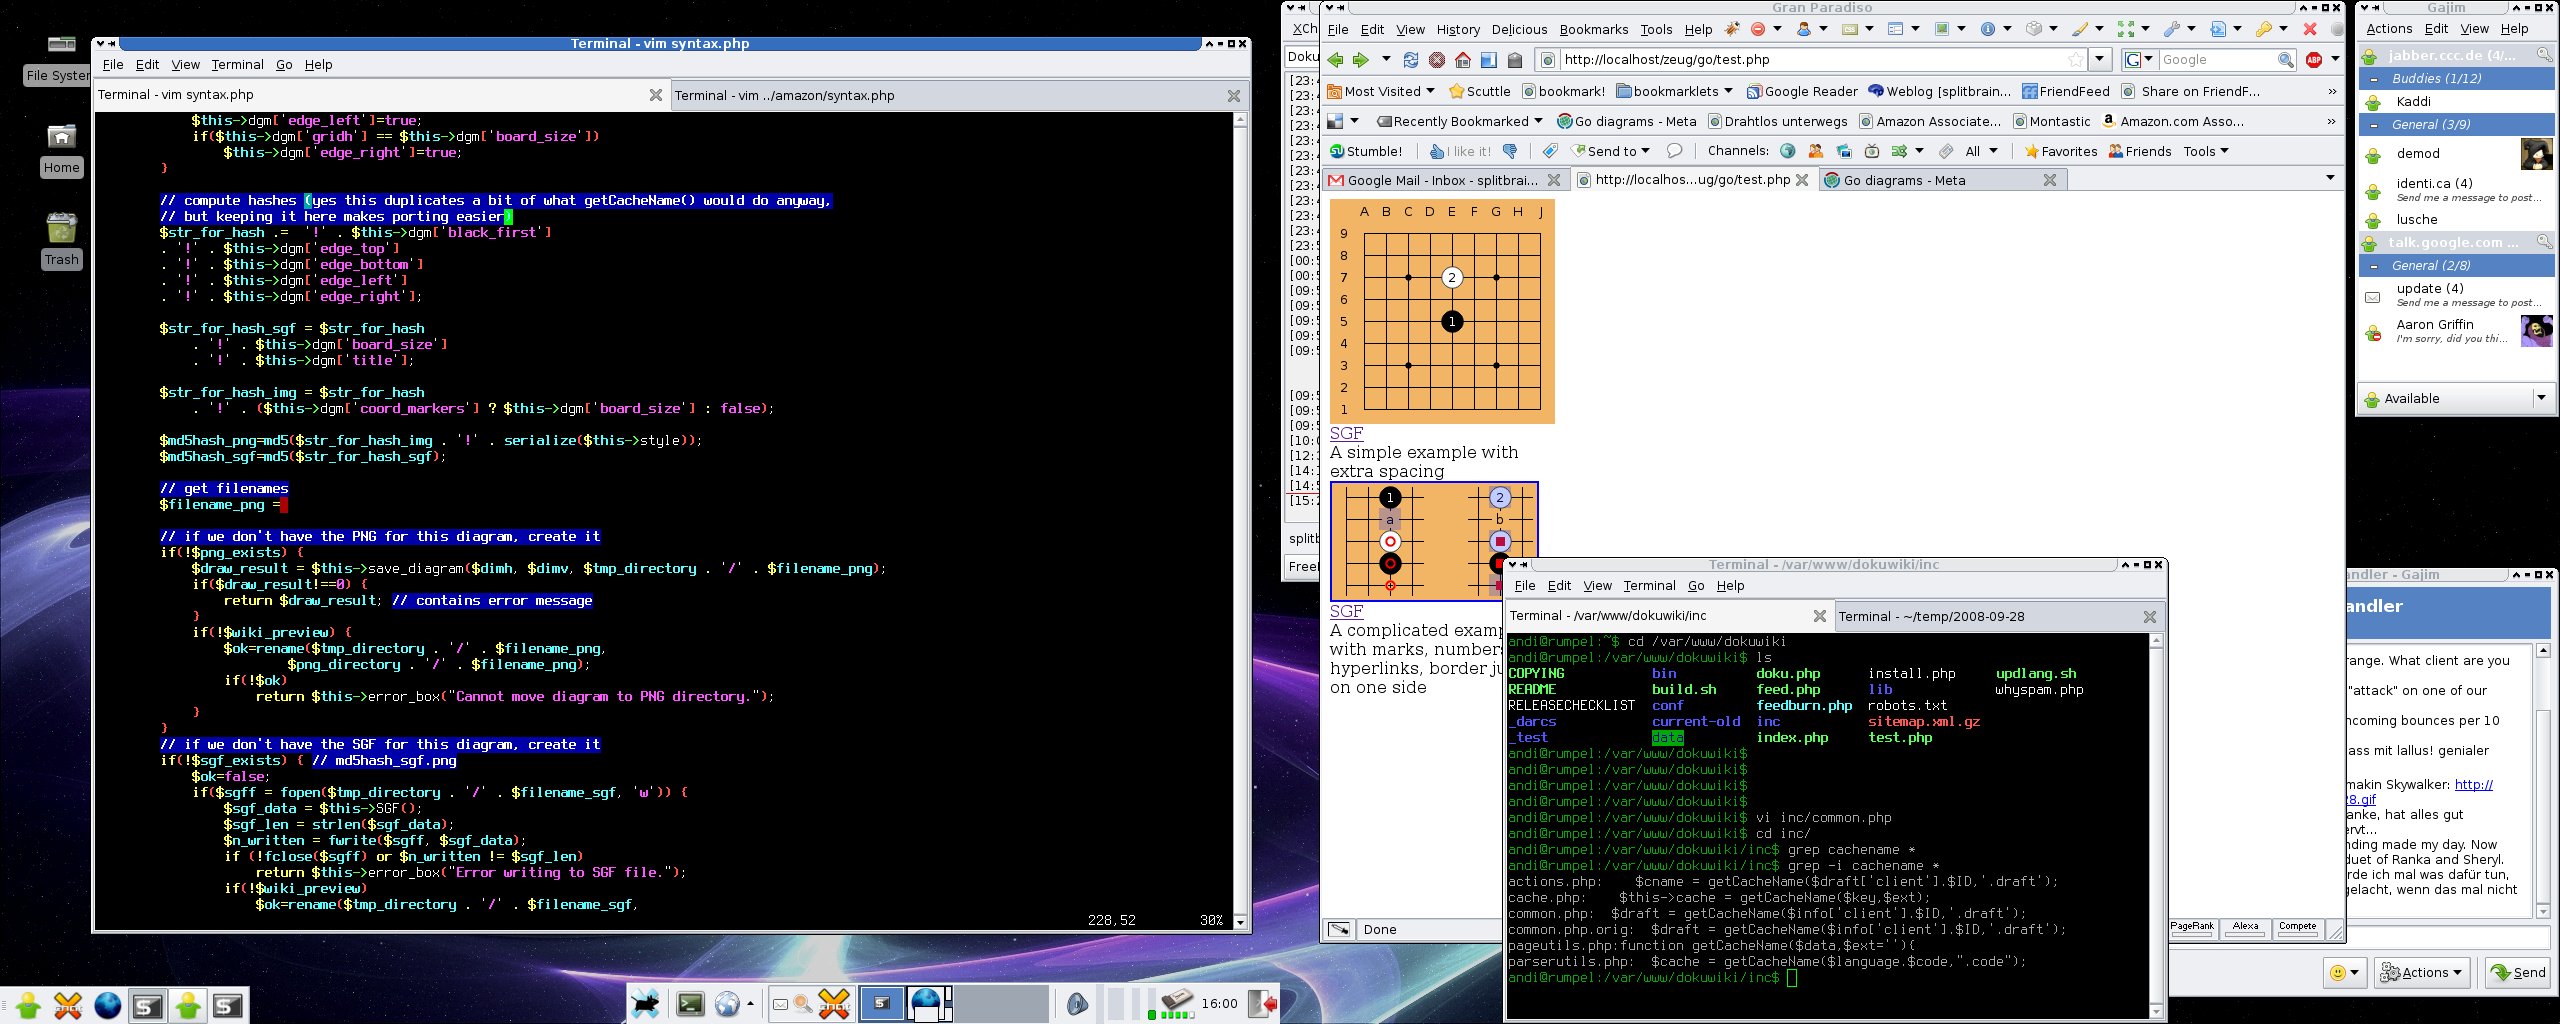2560x1024 pixels.
Task: Collapse the Buddies (1/12) group
Action: pyautogui.click(x=2374, y=78)
